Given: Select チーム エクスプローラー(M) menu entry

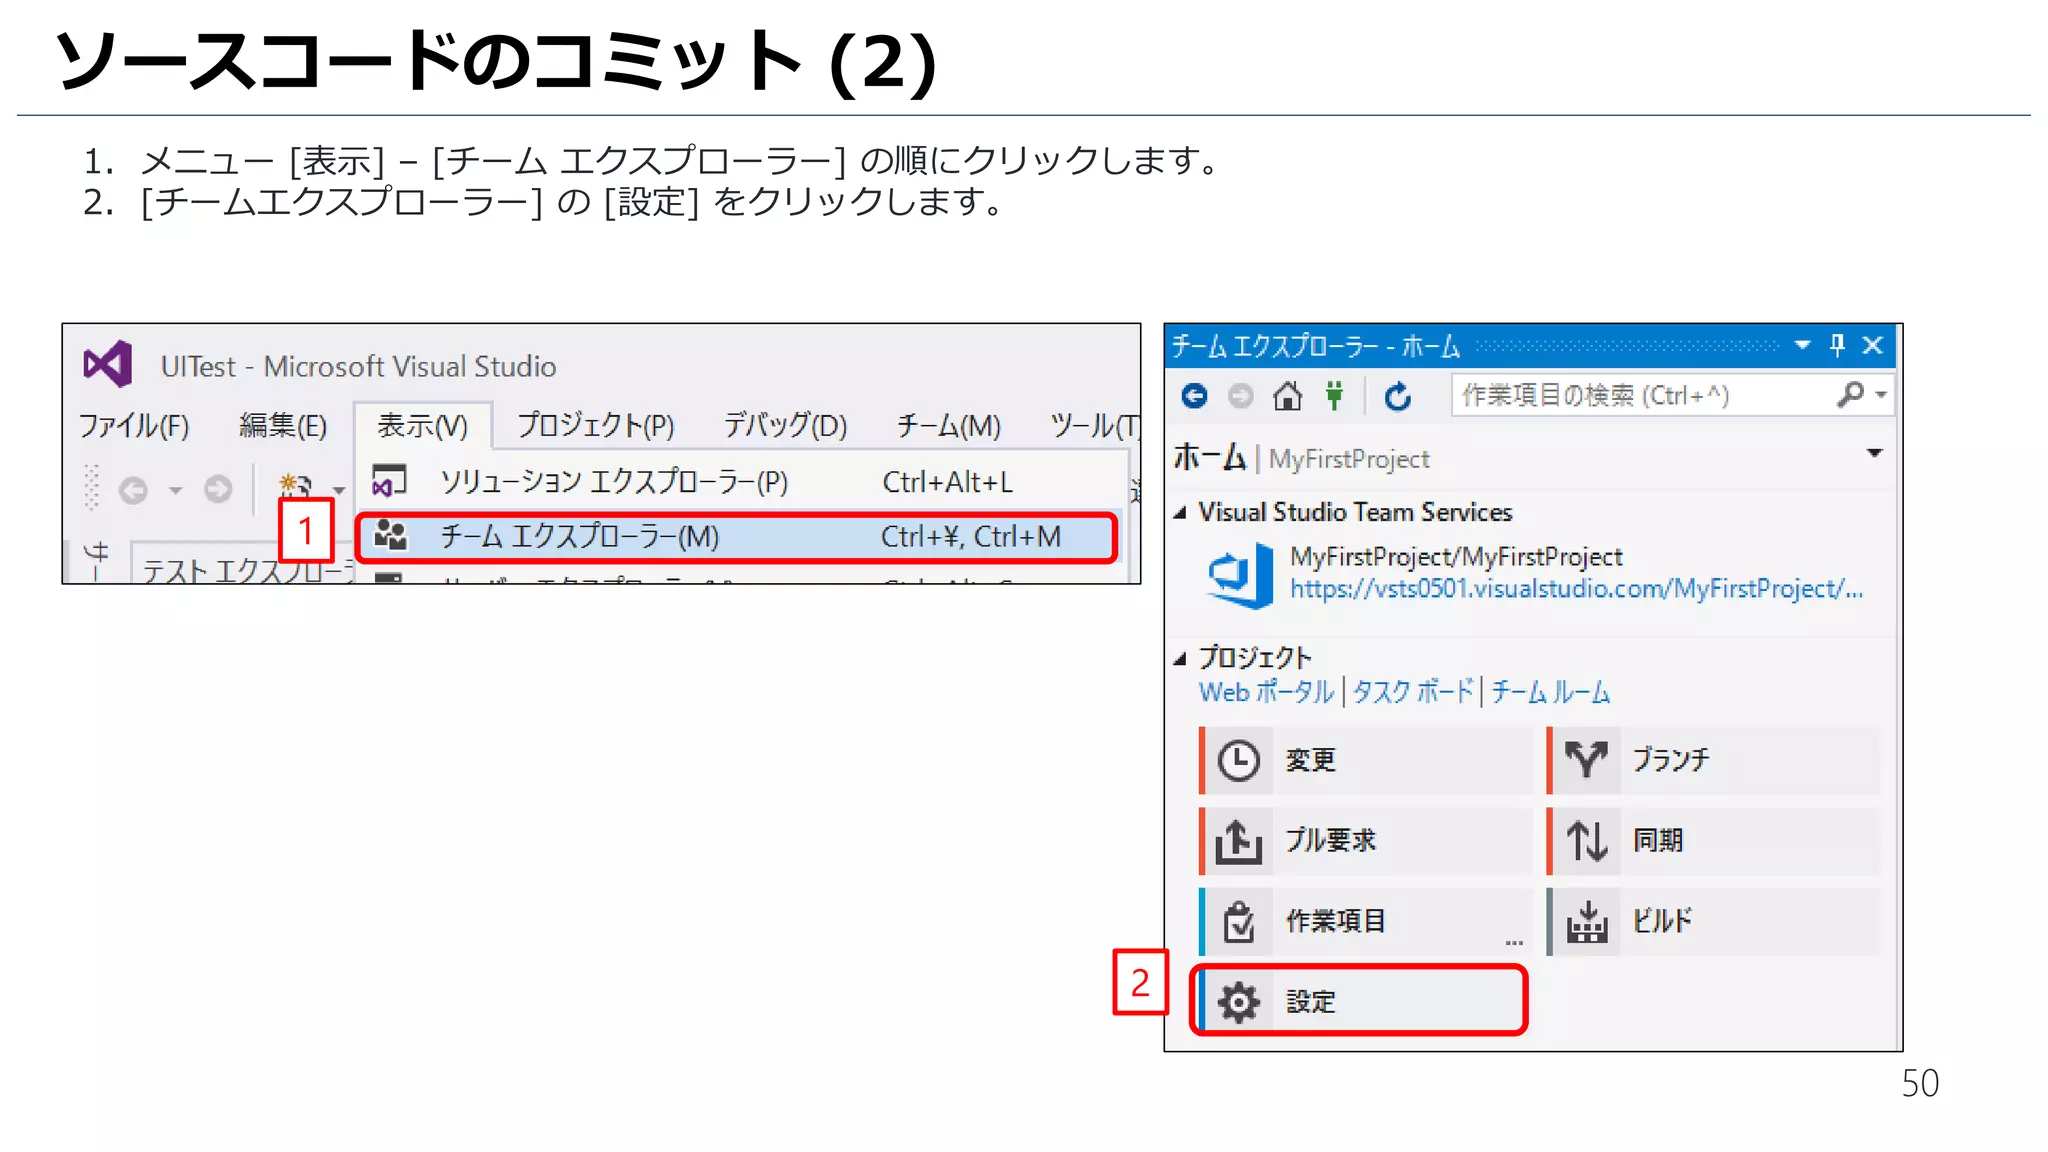Looking at the screenshot, I should (738, 537).
